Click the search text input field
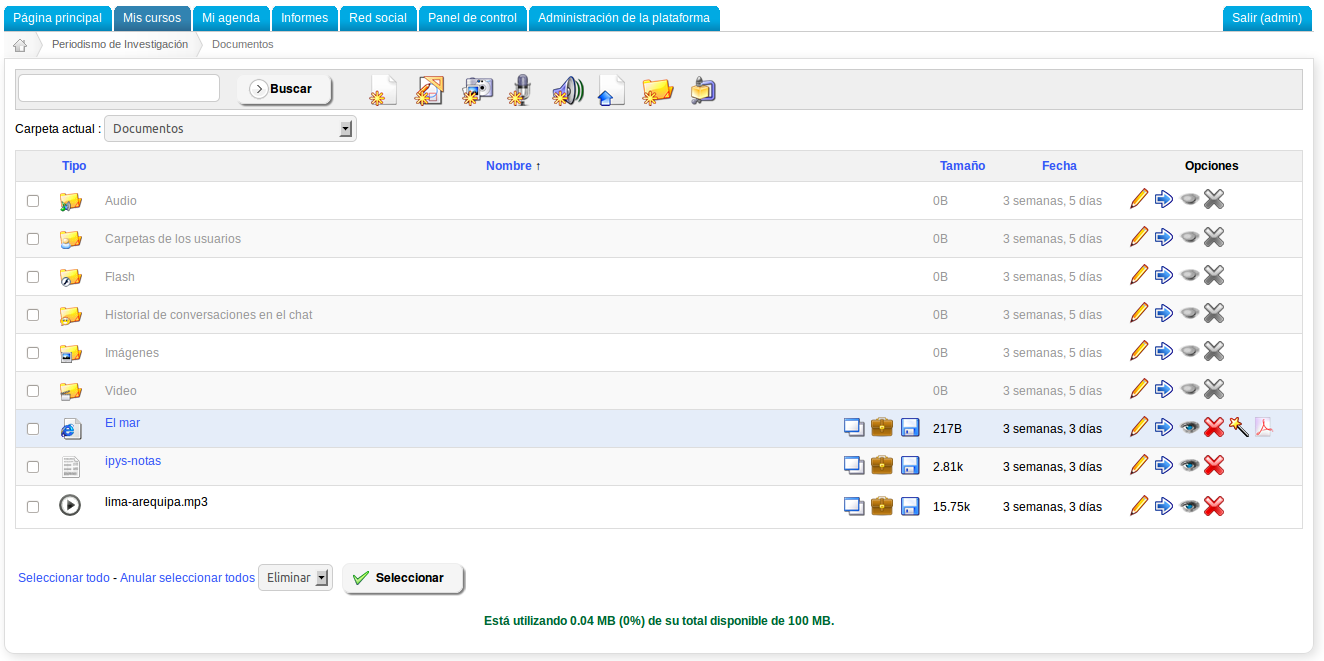1324x661 pixels. coord(119,88)
